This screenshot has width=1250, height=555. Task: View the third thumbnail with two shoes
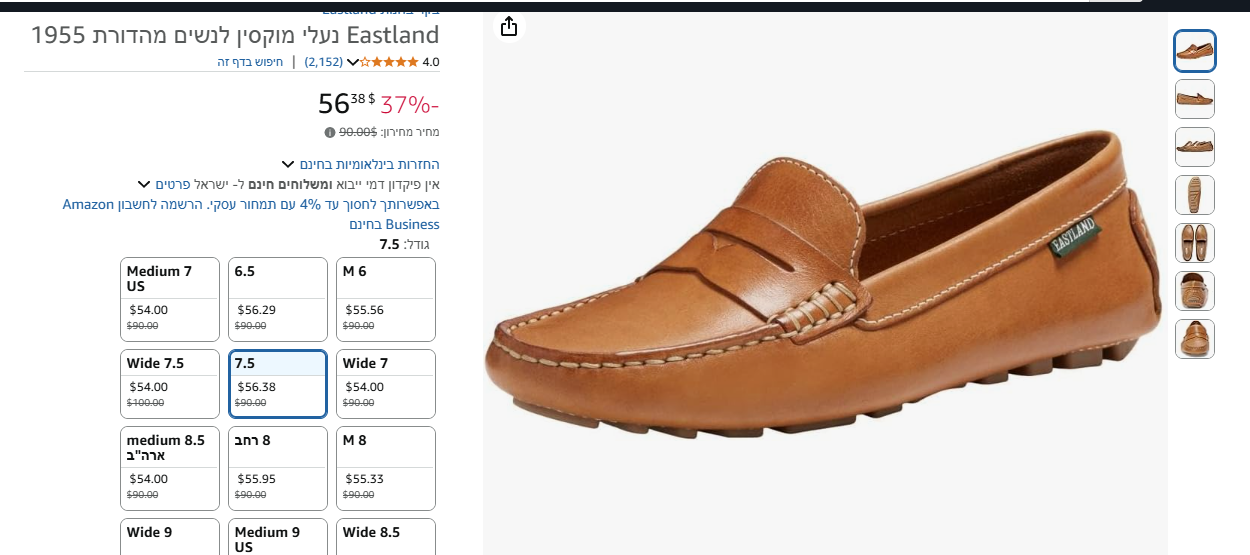(1194, 147)
